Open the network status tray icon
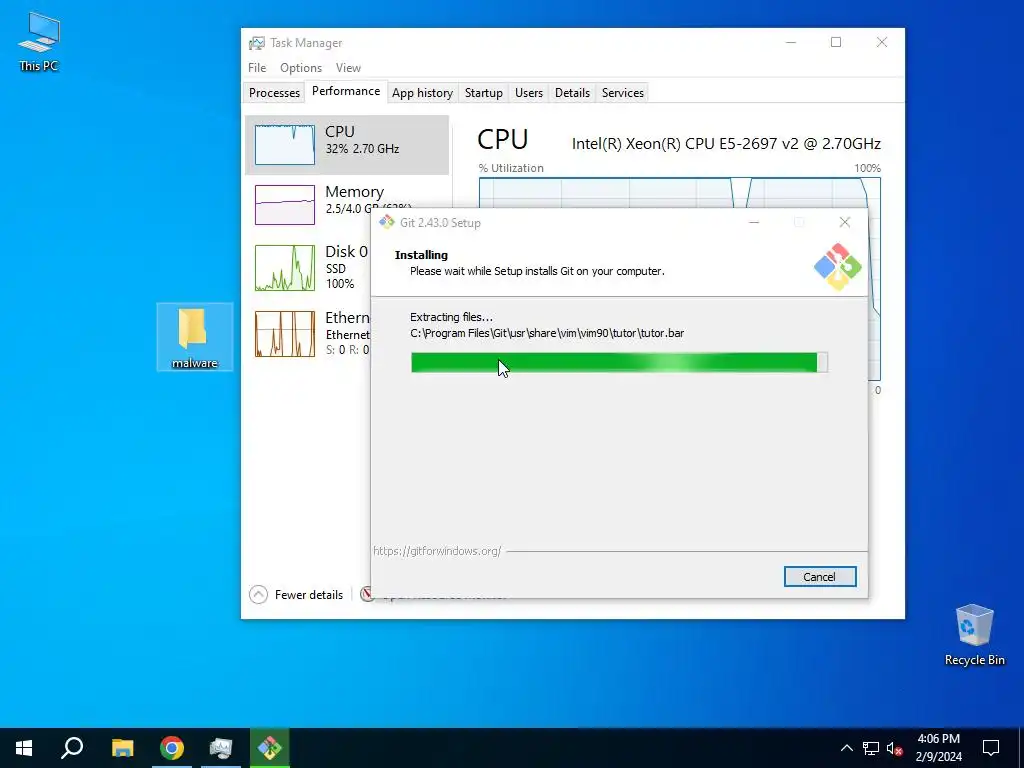 point(871,748)
